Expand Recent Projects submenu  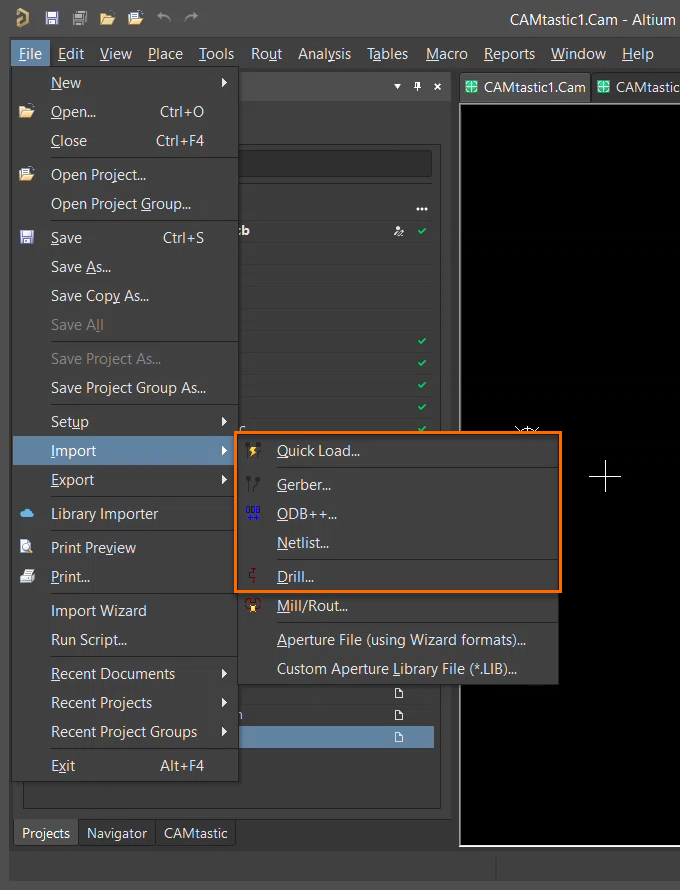coord(125,703)
